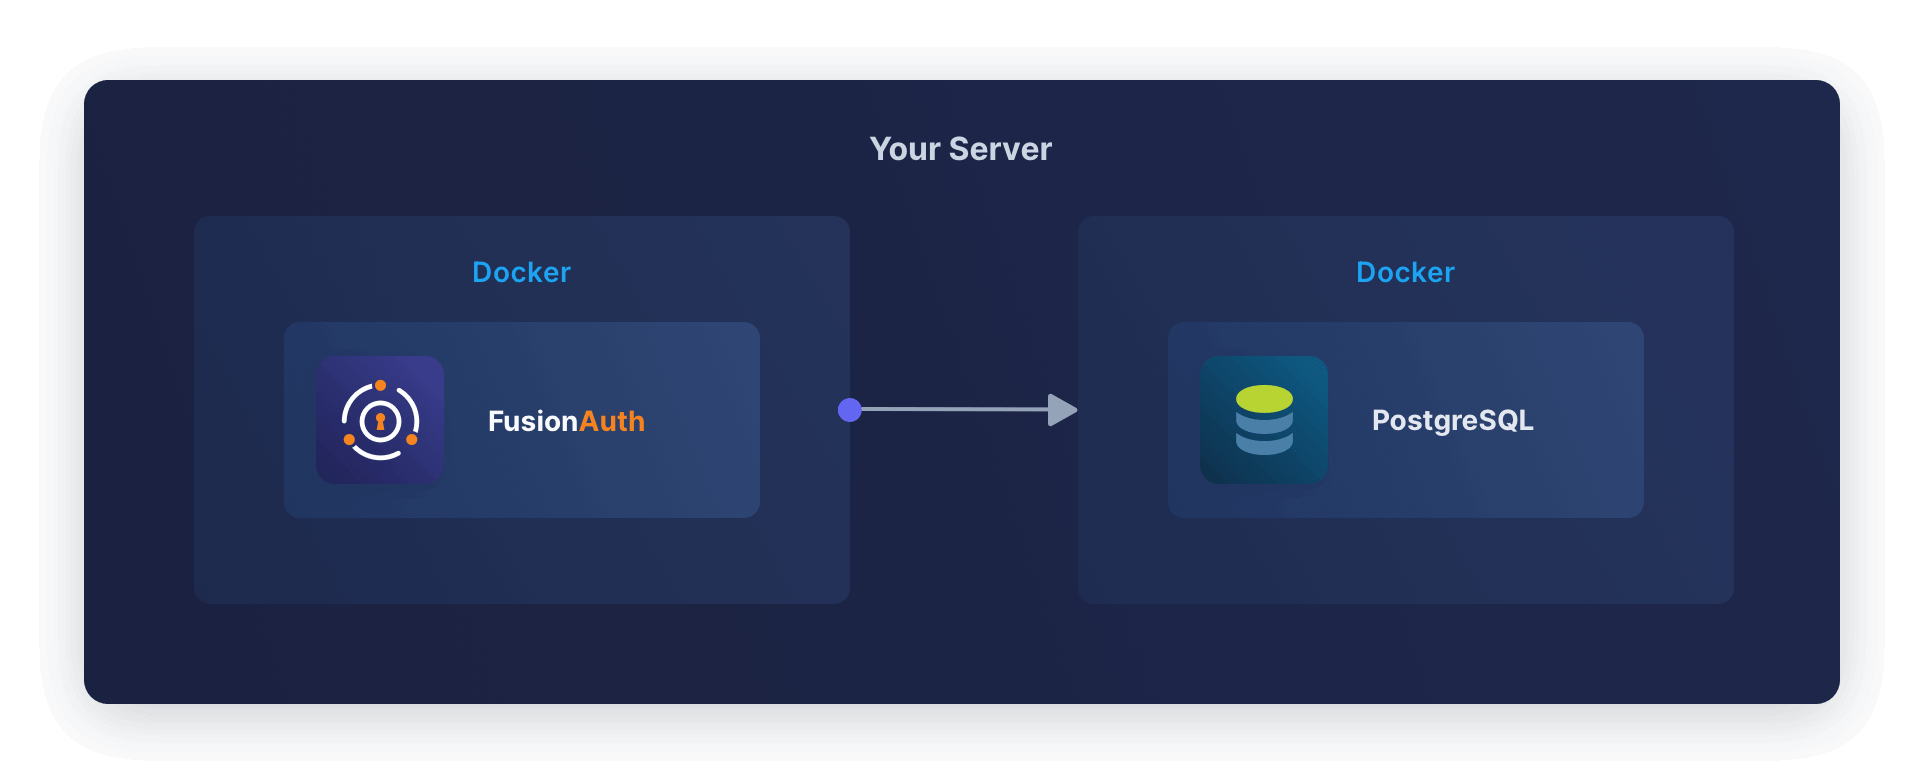Screen dimensions: 1920x784
Task: Click the 'Docker' label above PostgreSQL
Action: (x=1405, y=272)
